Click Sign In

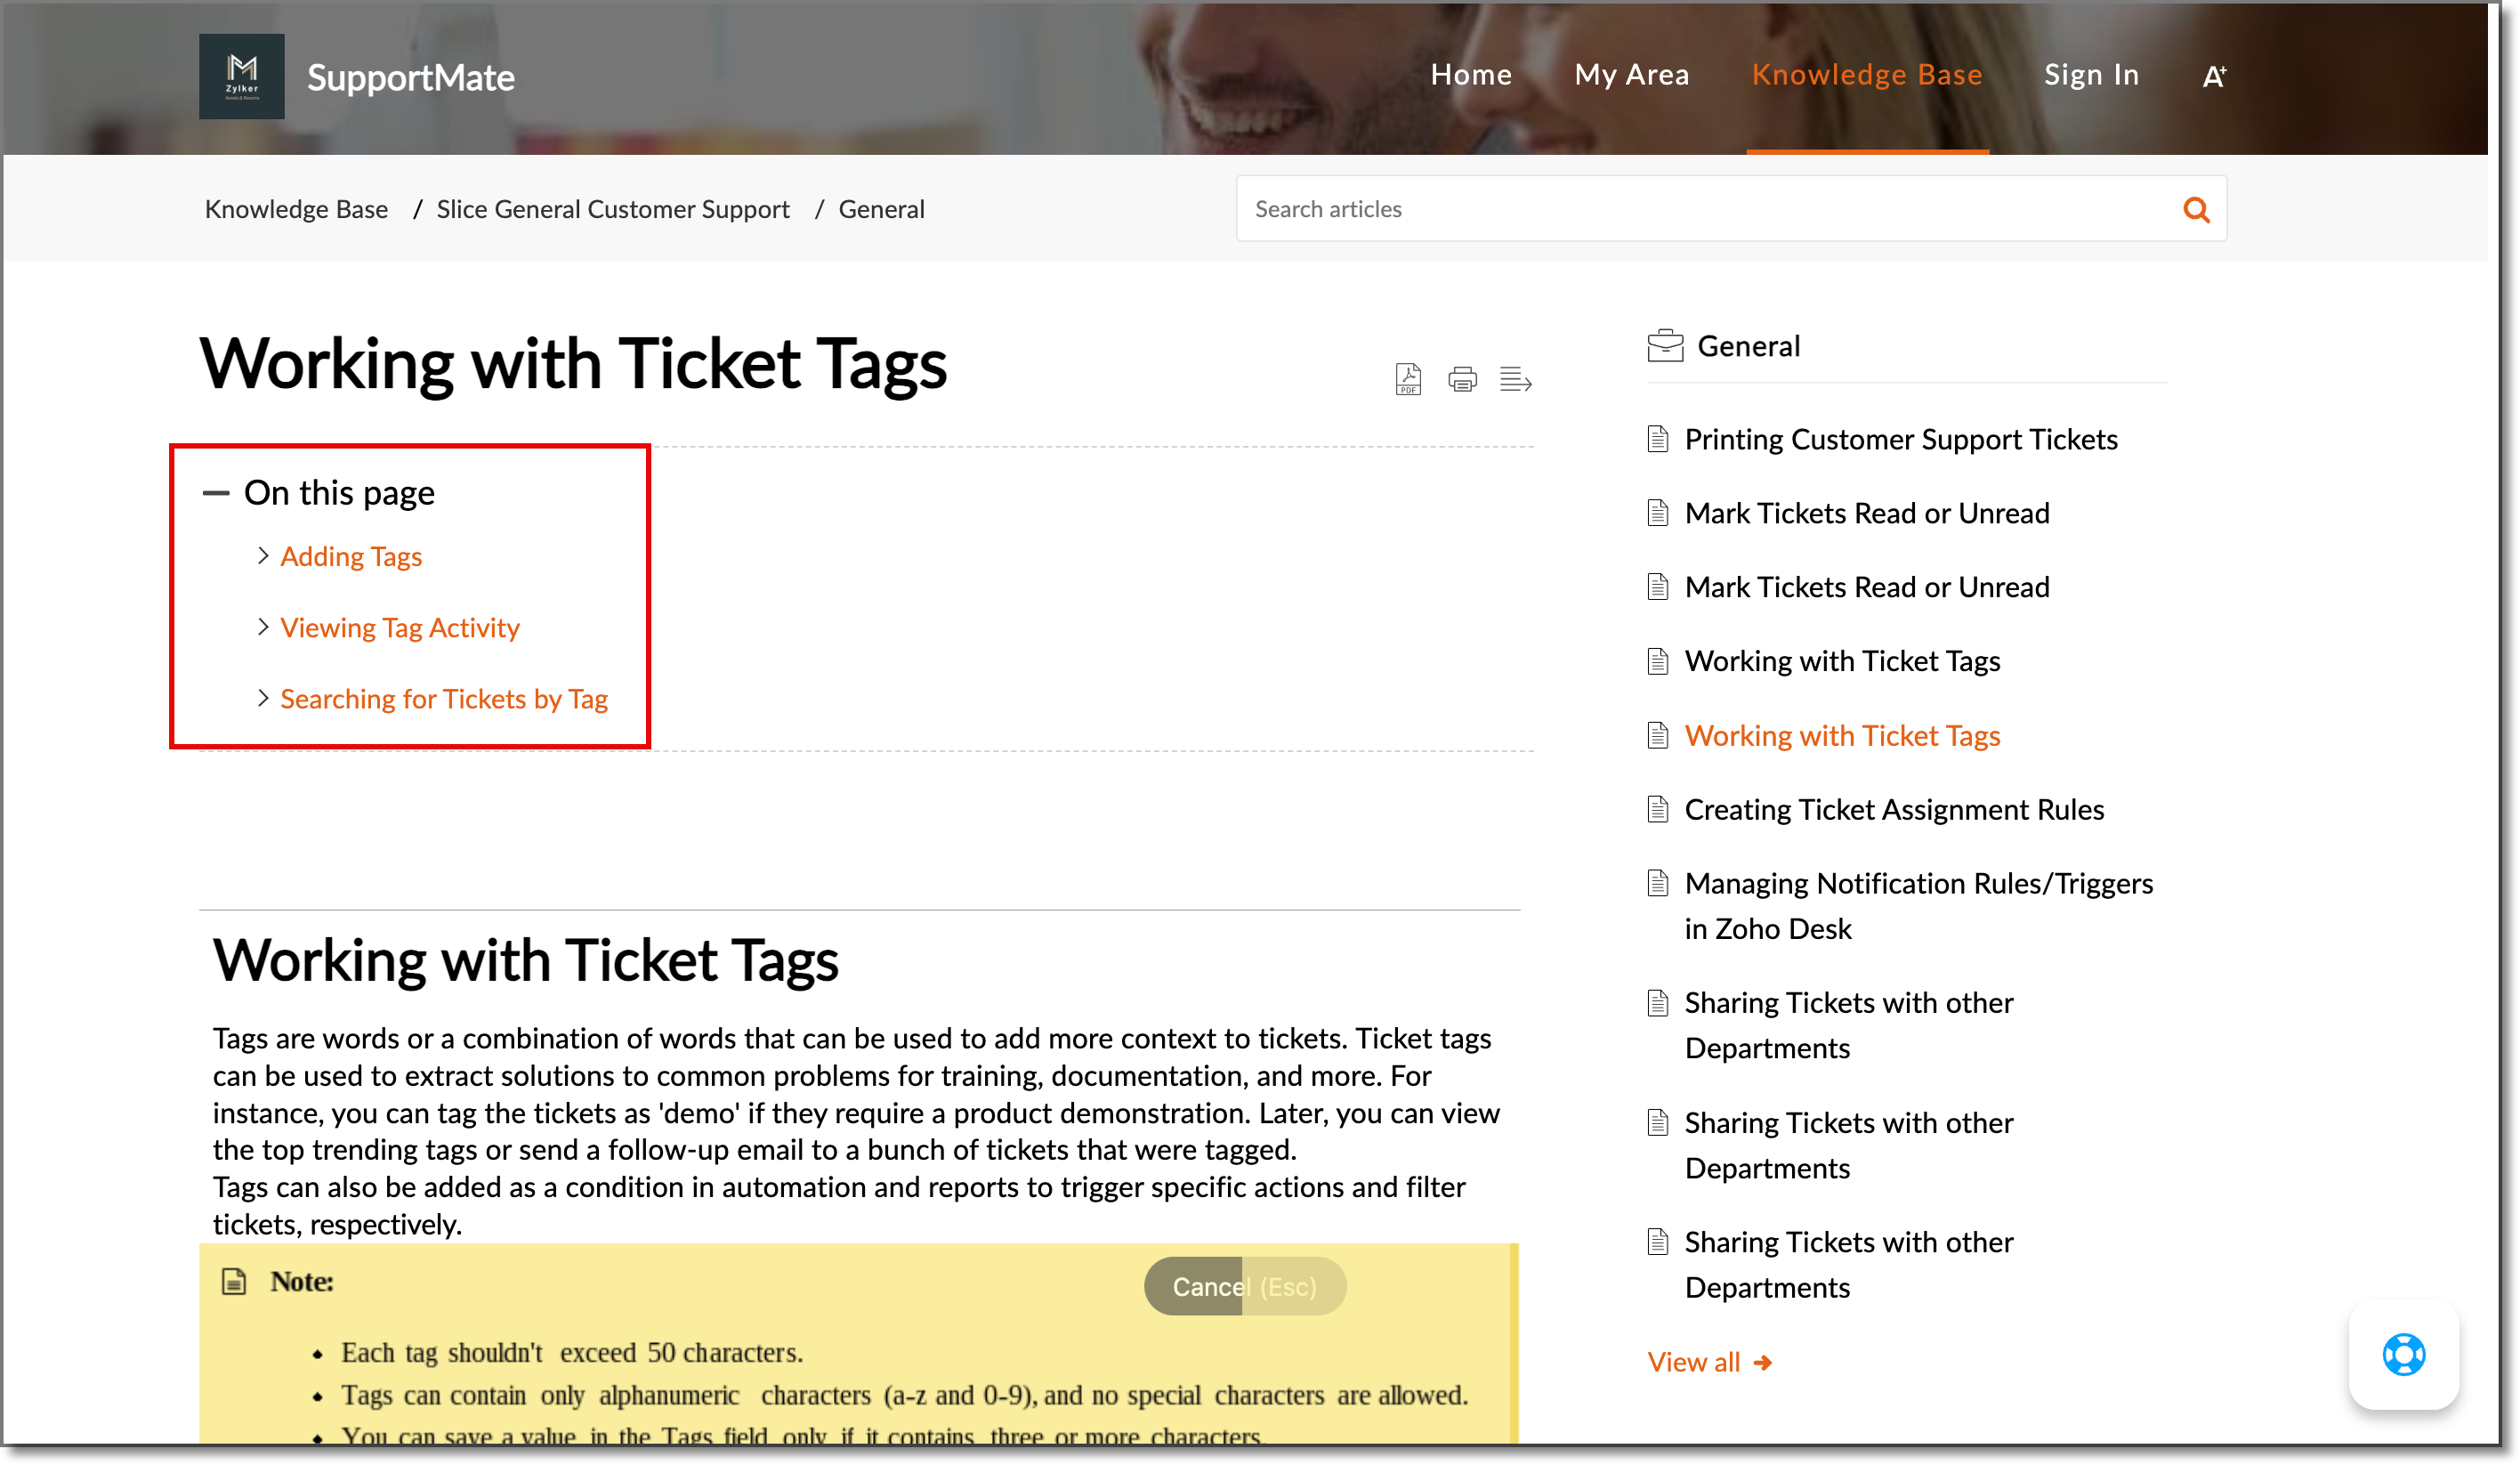2091,75
